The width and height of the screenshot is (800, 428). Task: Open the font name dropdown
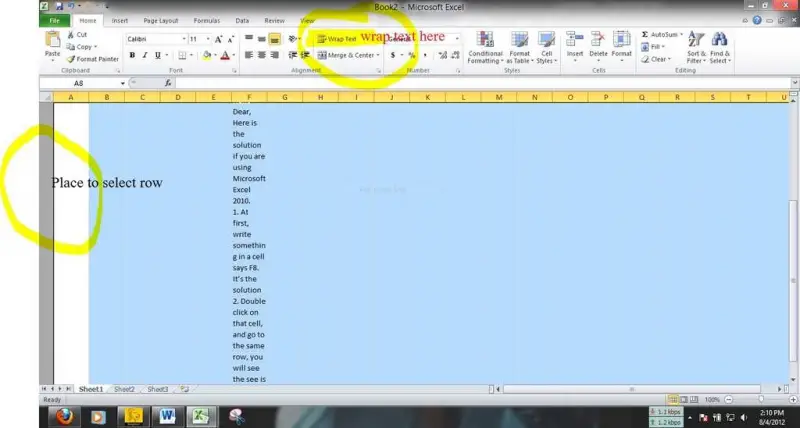[184, 39]
